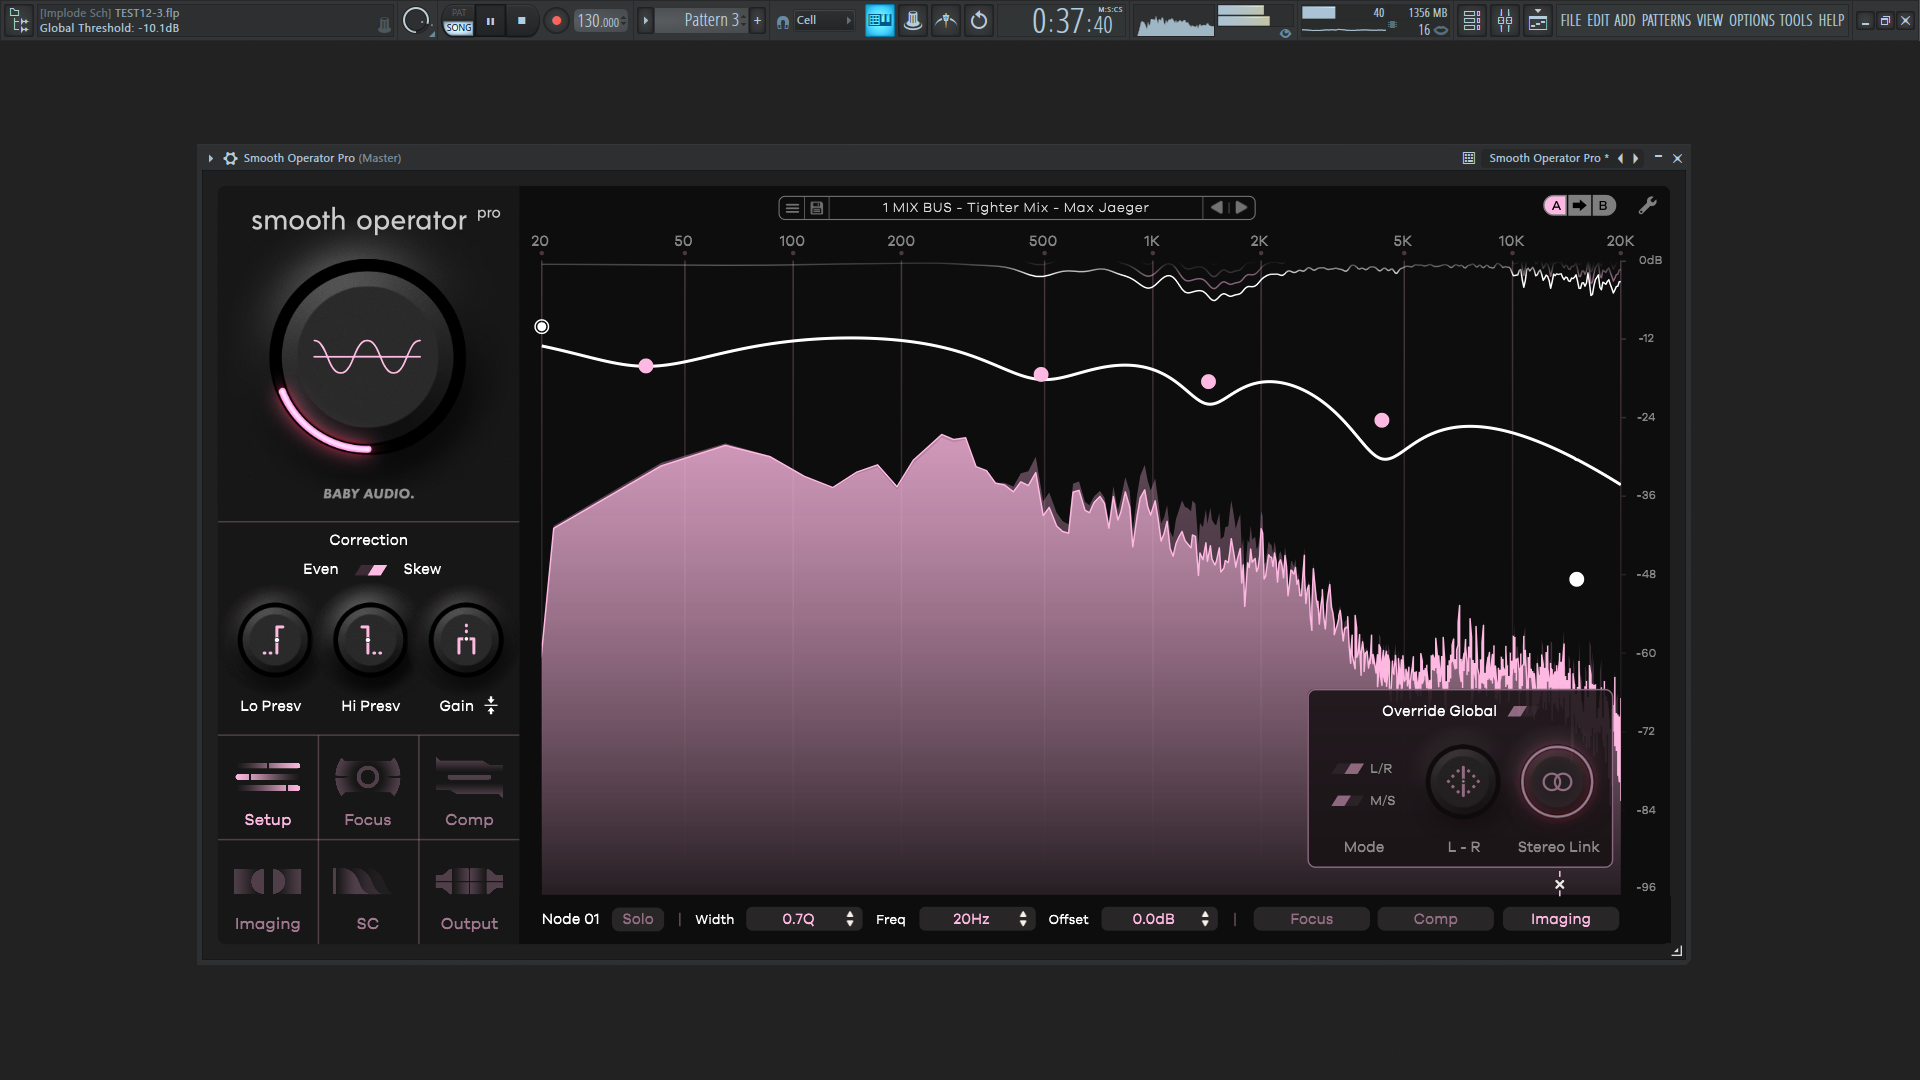The width and height of the screenshot is (1920, 1080).
Task: Open the Focus panel icon
Action: (367, 779)
